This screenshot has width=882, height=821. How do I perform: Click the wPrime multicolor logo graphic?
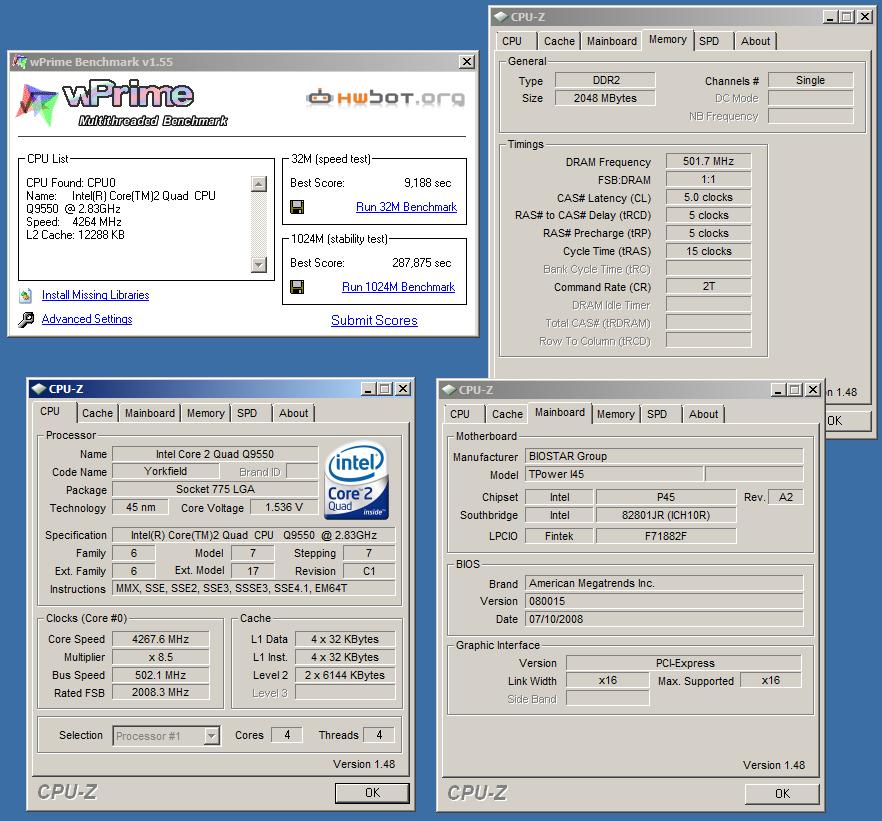tap(37, 105)
